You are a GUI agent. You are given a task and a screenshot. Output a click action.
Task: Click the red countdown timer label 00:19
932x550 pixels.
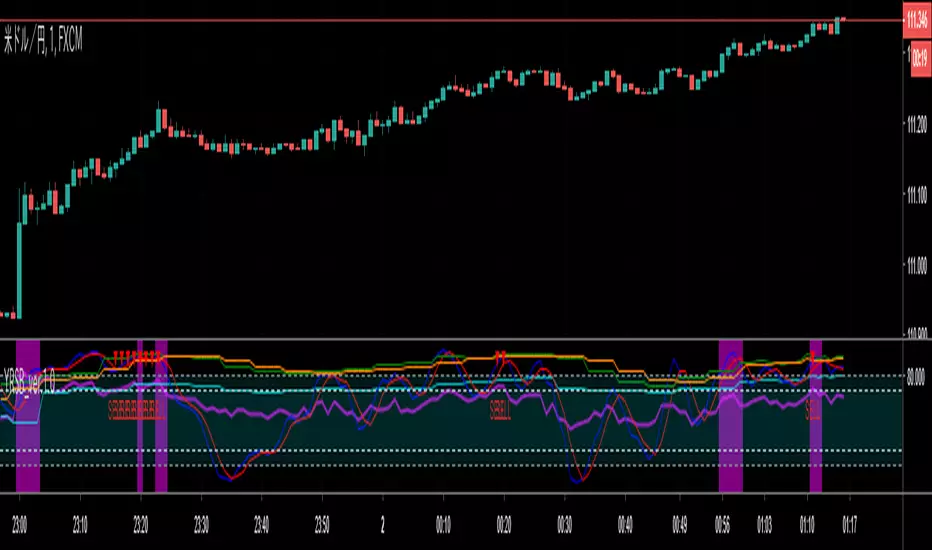(x=920, y=58)
